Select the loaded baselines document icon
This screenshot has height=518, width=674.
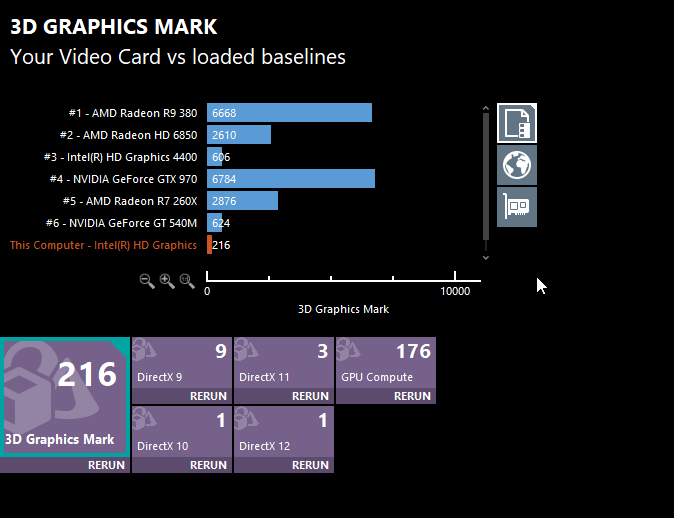click(x=517, y=123)
